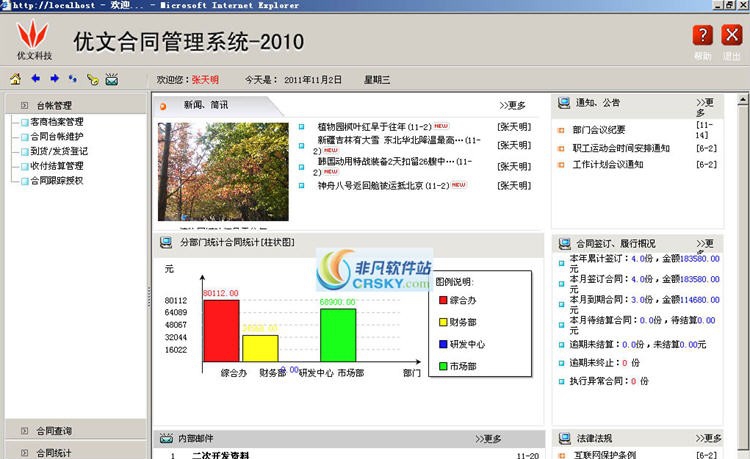Select the 新闻、简讯 tab
This screenshot has width=750, height=459.
point(206,105)
